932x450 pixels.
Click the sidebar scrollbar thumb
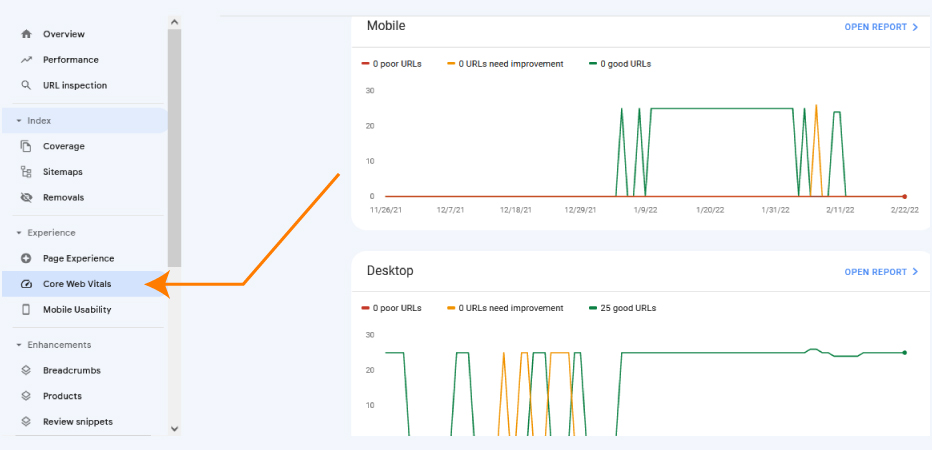click(174, 148)
